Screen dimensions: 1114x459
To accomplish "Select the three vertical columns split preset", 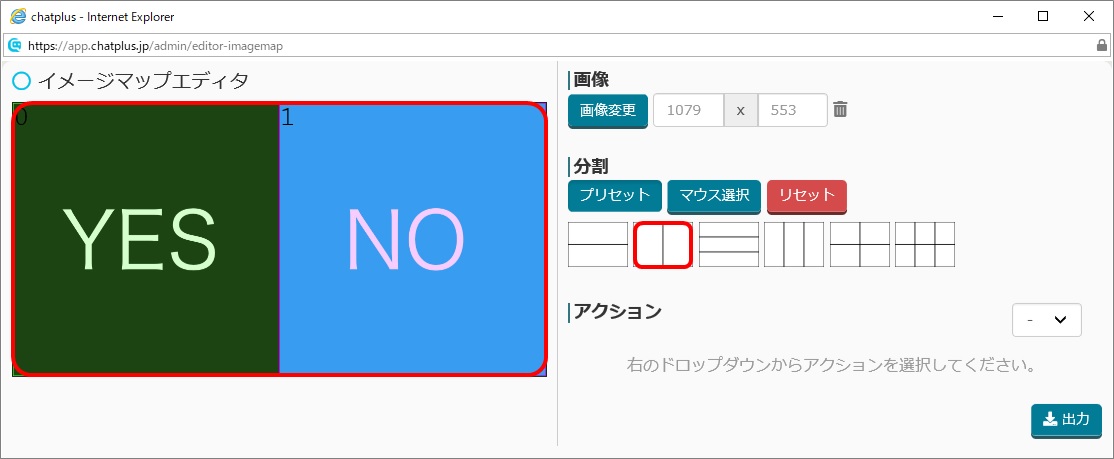I will pyautogui.click(x=794, y=244).
